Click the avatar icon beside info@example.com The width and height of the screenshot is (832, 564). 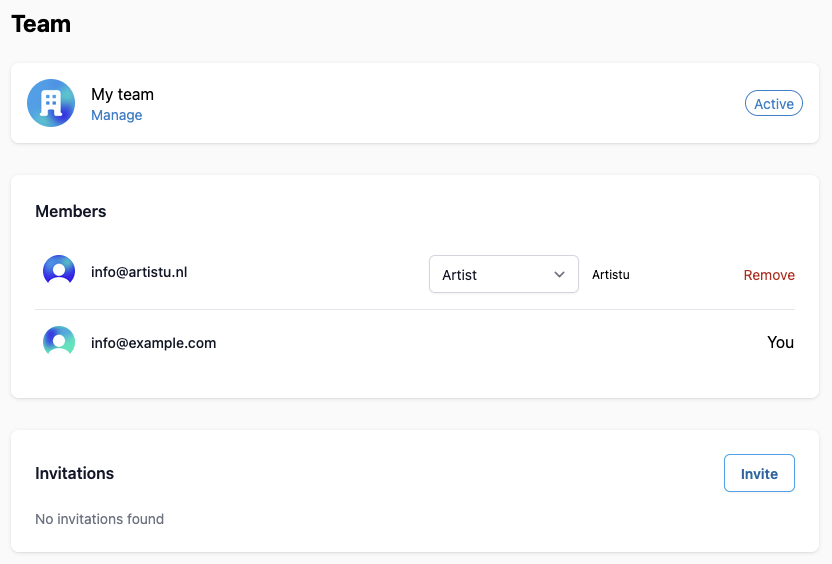coord(59,342)
